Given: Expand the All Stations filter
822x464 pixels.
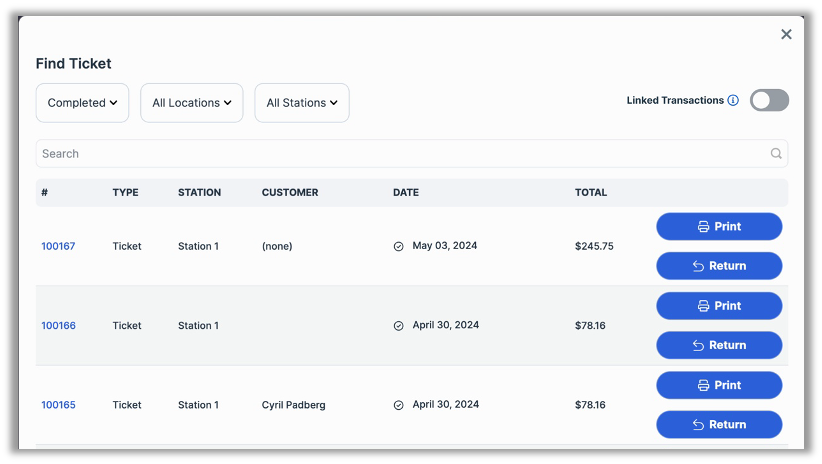Looking at the screenshot, I should pyautogui.click(x=302, y=103).
